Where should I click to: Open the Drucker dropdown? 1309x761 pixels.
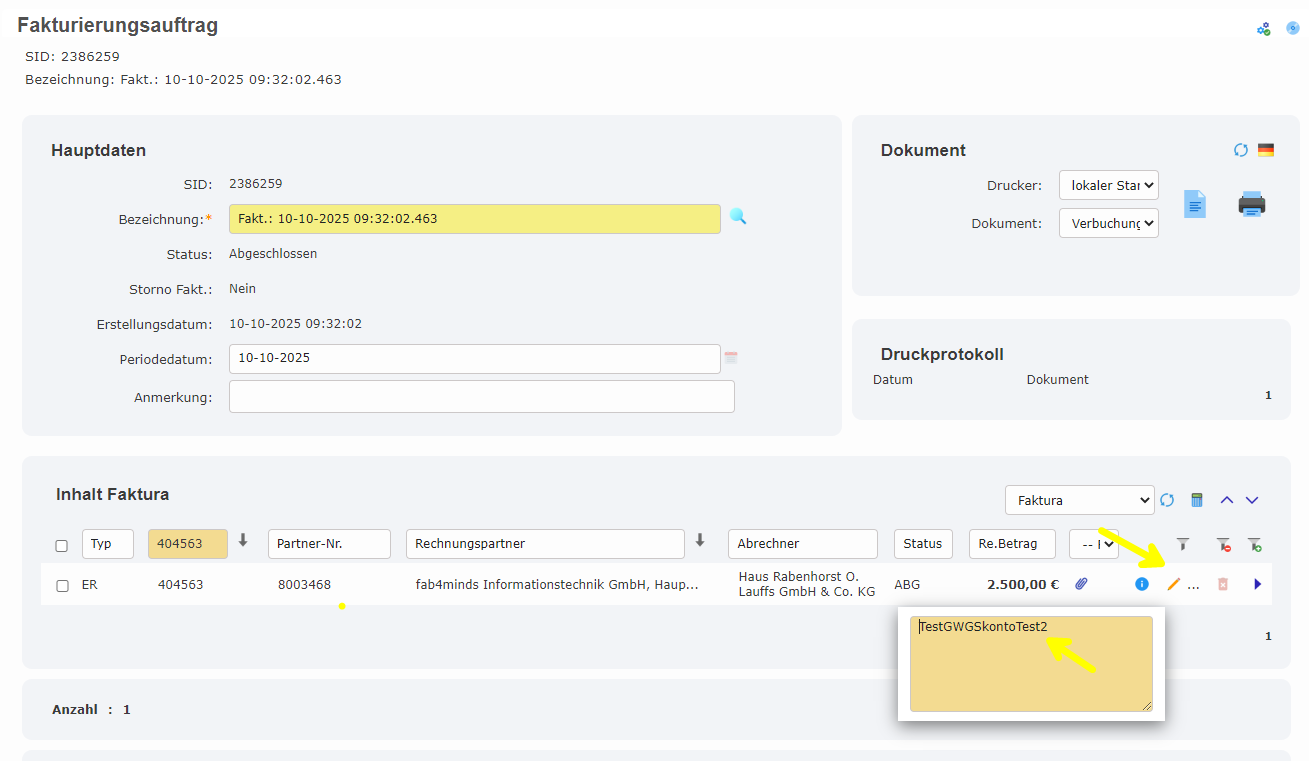tap(1108, 185)
